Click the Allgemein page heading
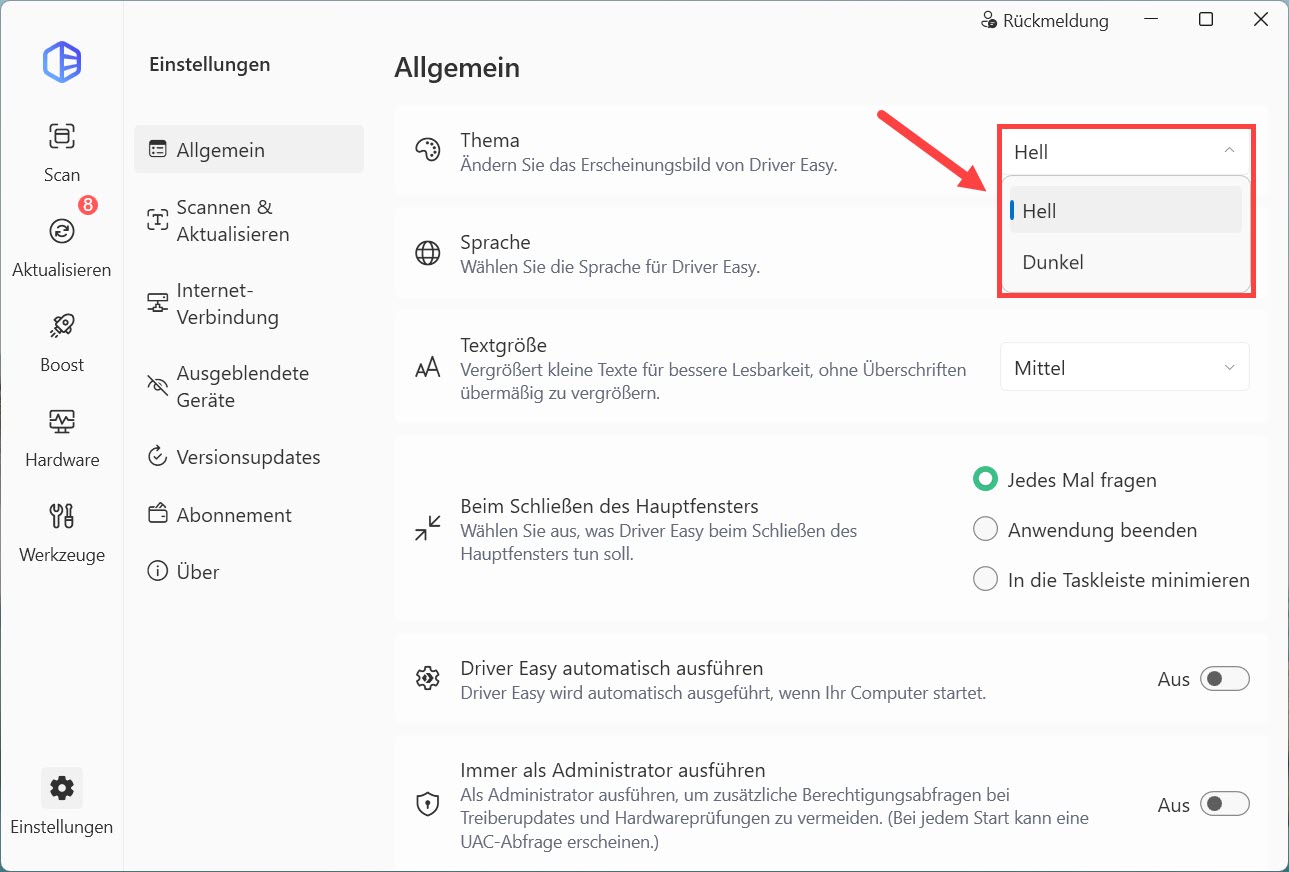 point(457,68)
